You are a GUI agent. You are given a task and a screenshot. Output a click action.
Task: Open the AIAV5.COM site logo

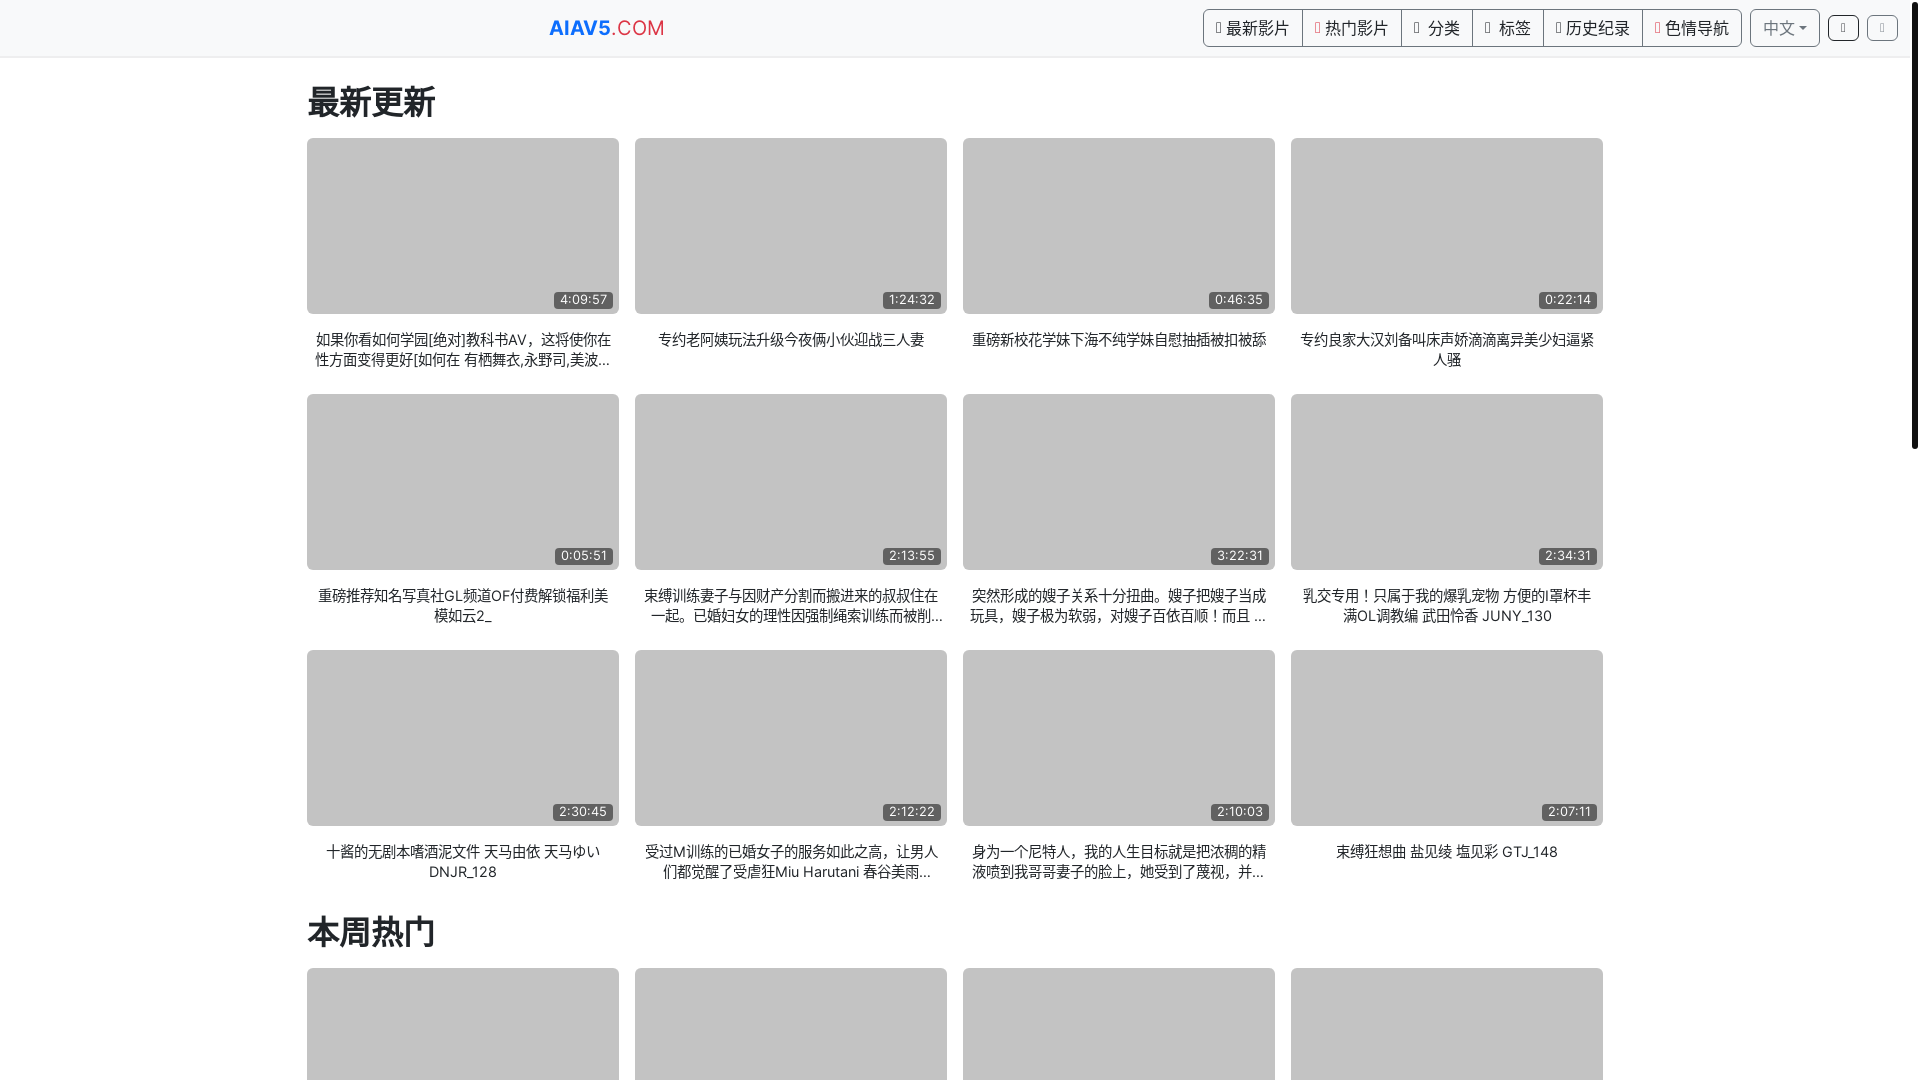tap(606, 28)
